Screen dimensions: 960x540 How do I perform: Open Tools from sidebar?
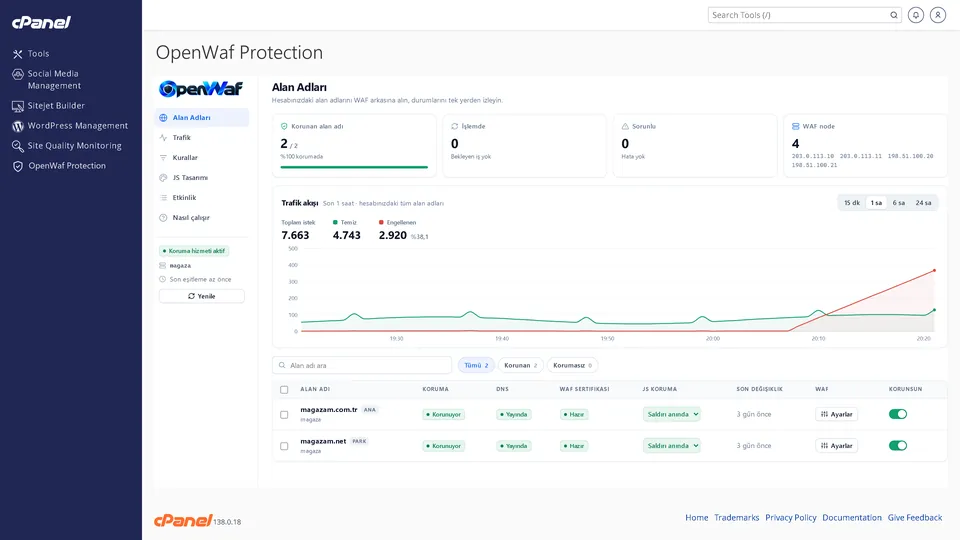coord(38,54)
